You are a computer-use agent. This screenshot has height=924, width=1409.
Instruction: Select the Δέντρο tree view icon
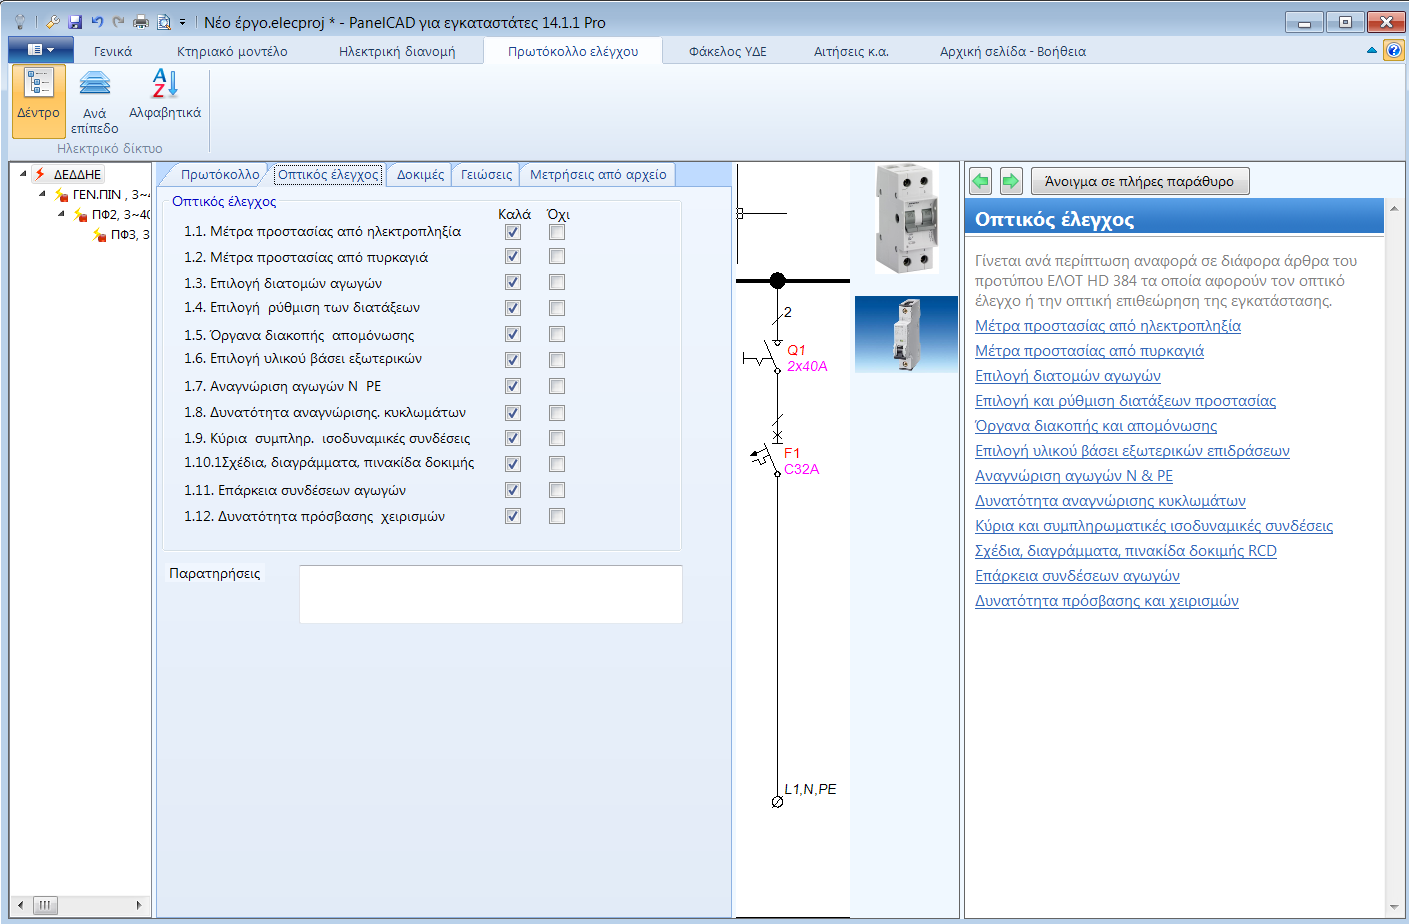click(x=38, y=97)
